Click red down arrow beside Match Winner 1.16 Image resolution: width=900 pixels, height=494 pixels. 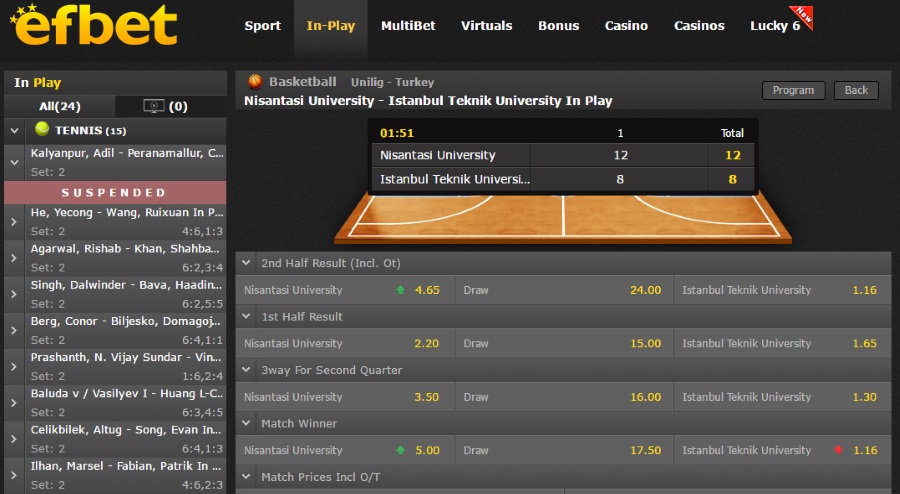(x=839, y=450)
